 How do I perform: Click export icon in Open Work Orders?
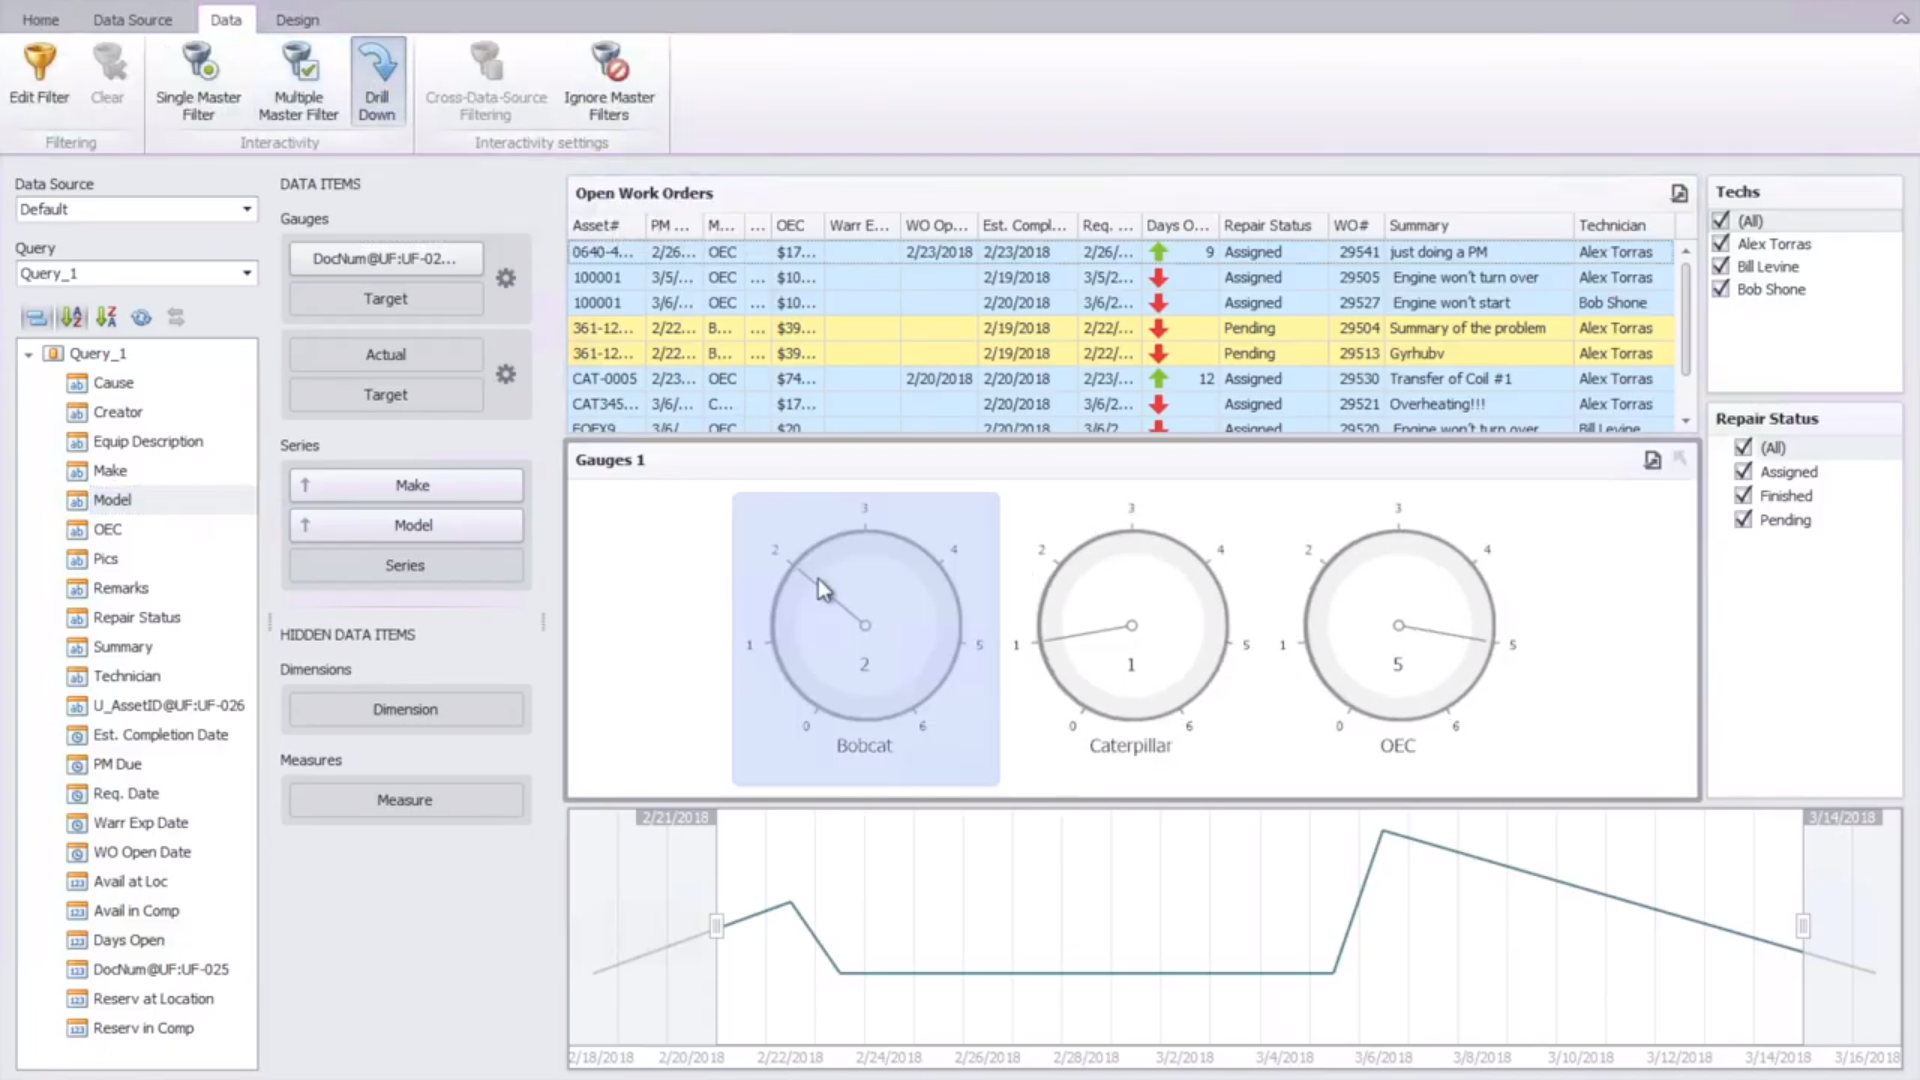[1679, 193]
